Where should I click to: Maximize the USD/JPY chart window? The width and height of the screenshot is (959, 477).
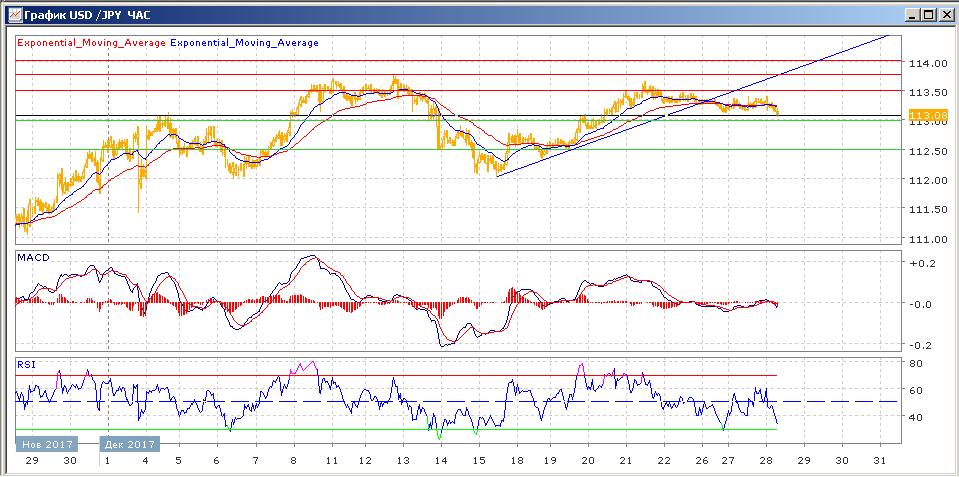pos(928,15)
